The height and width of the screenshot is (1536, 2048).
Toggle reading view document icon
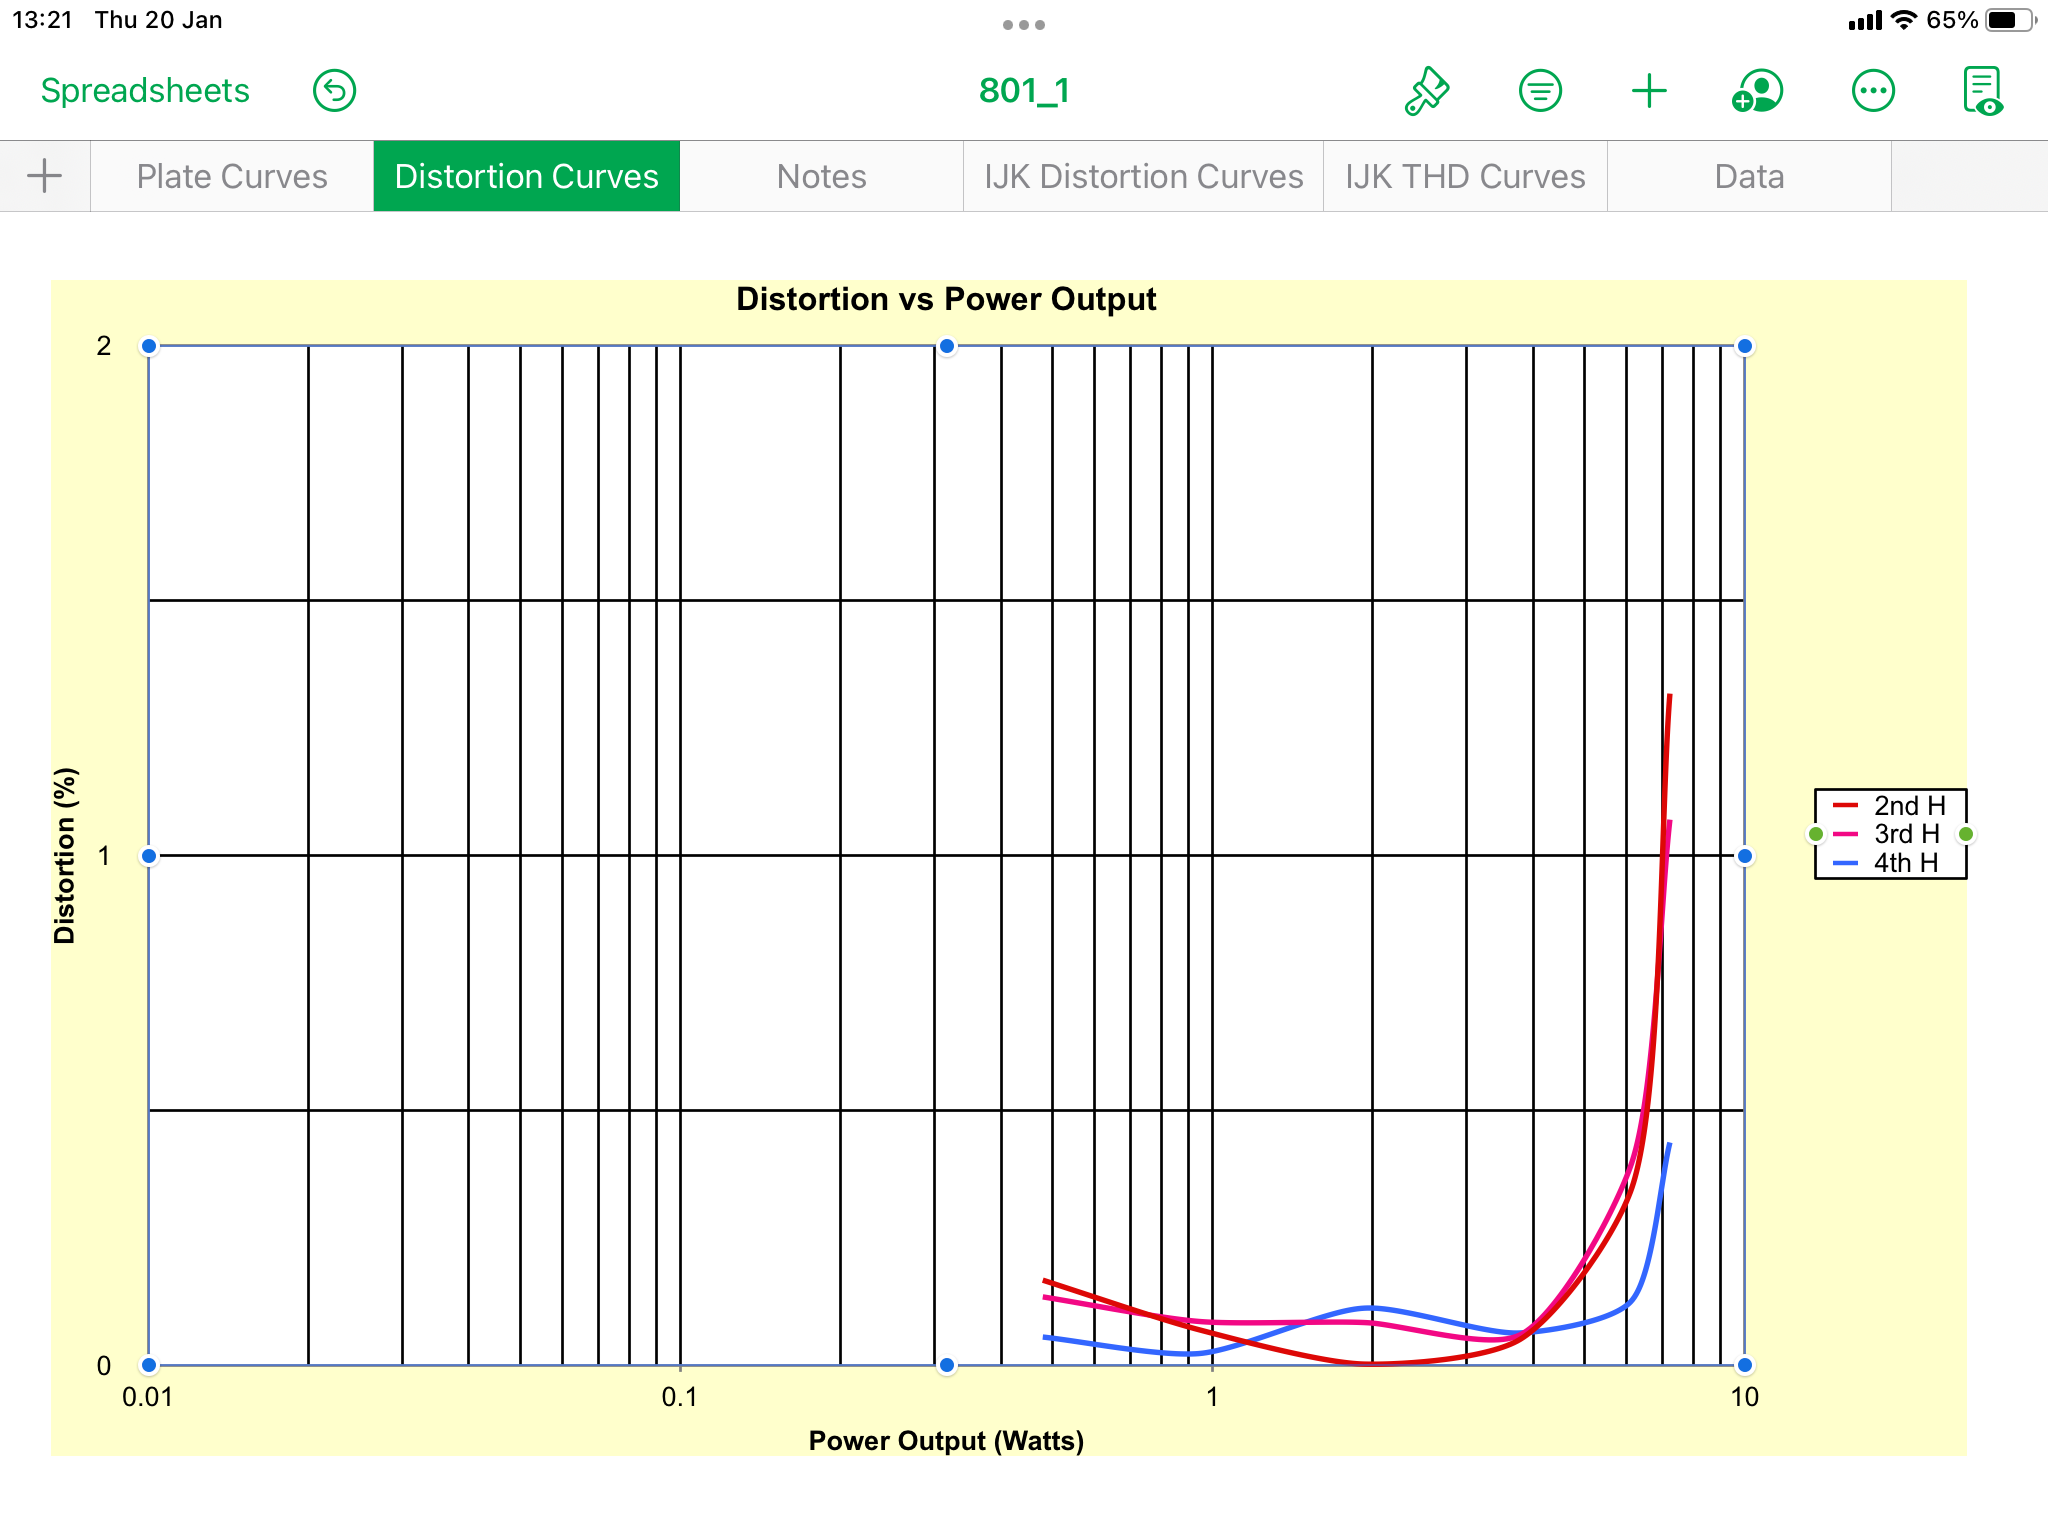(1982, 91)
